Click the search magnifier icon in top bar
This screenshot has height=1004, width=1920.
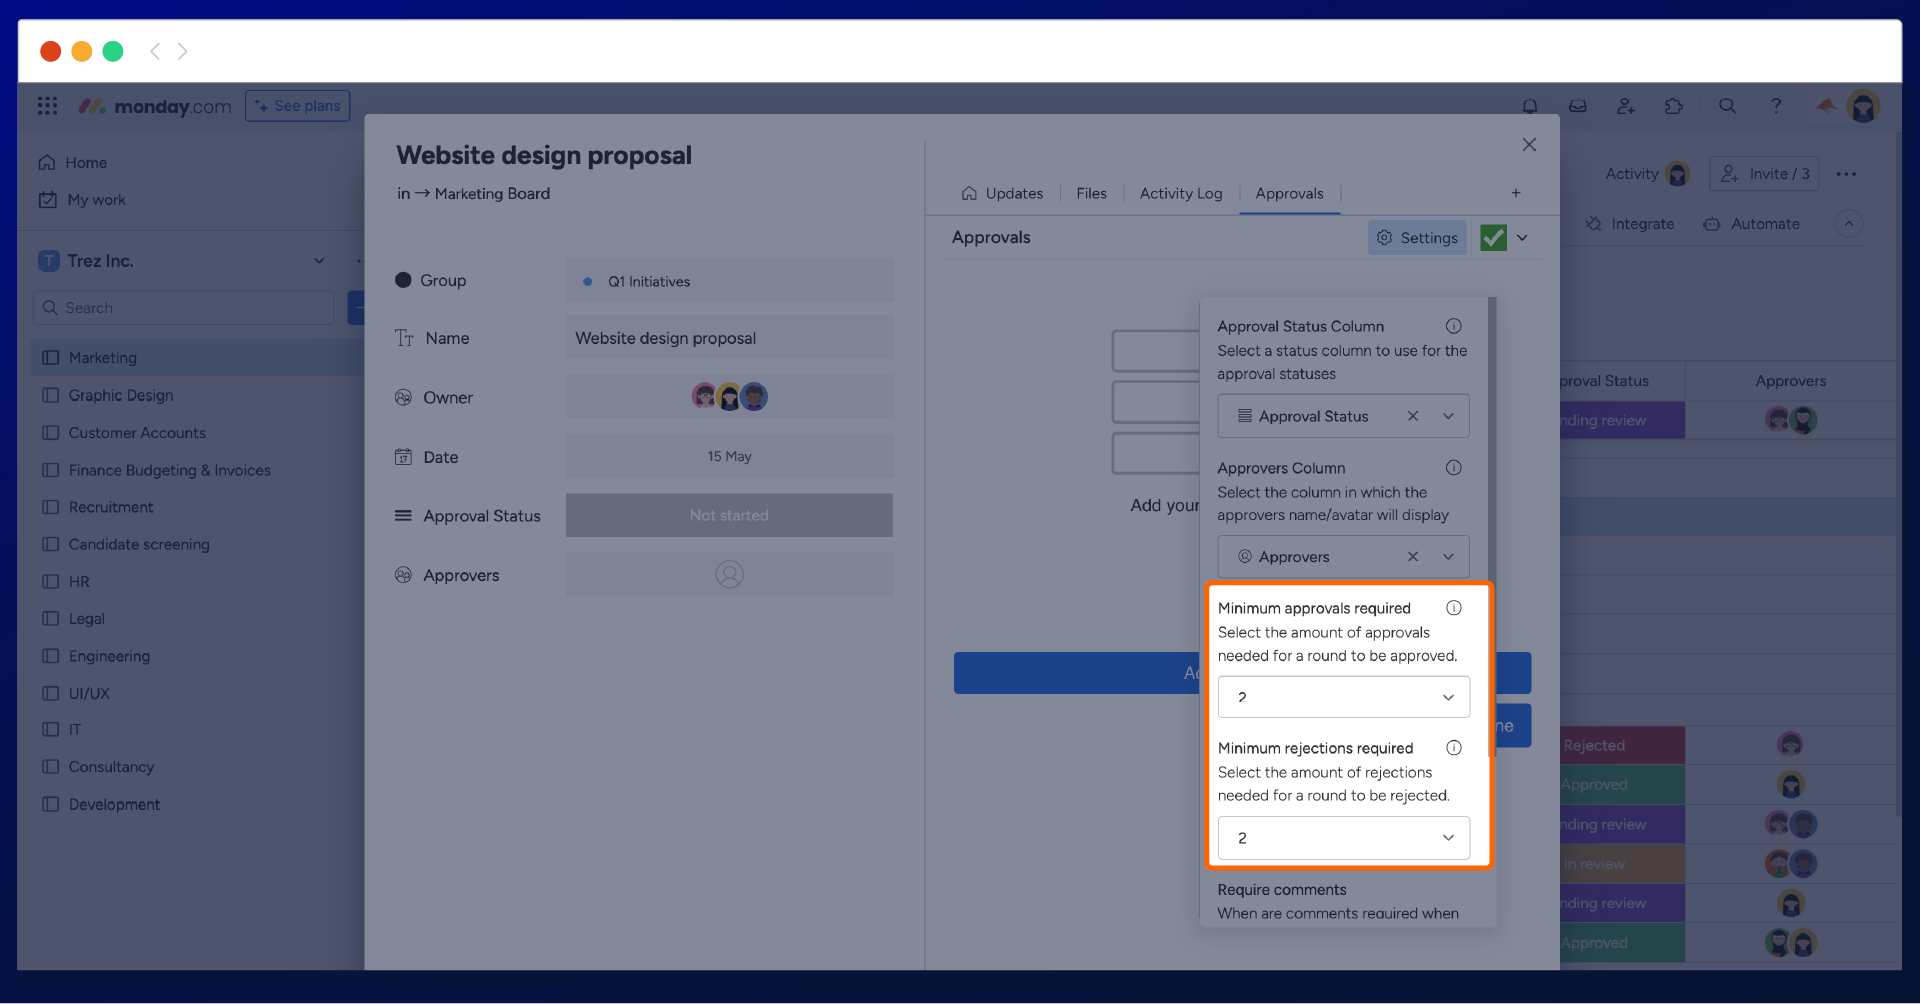1727,106
